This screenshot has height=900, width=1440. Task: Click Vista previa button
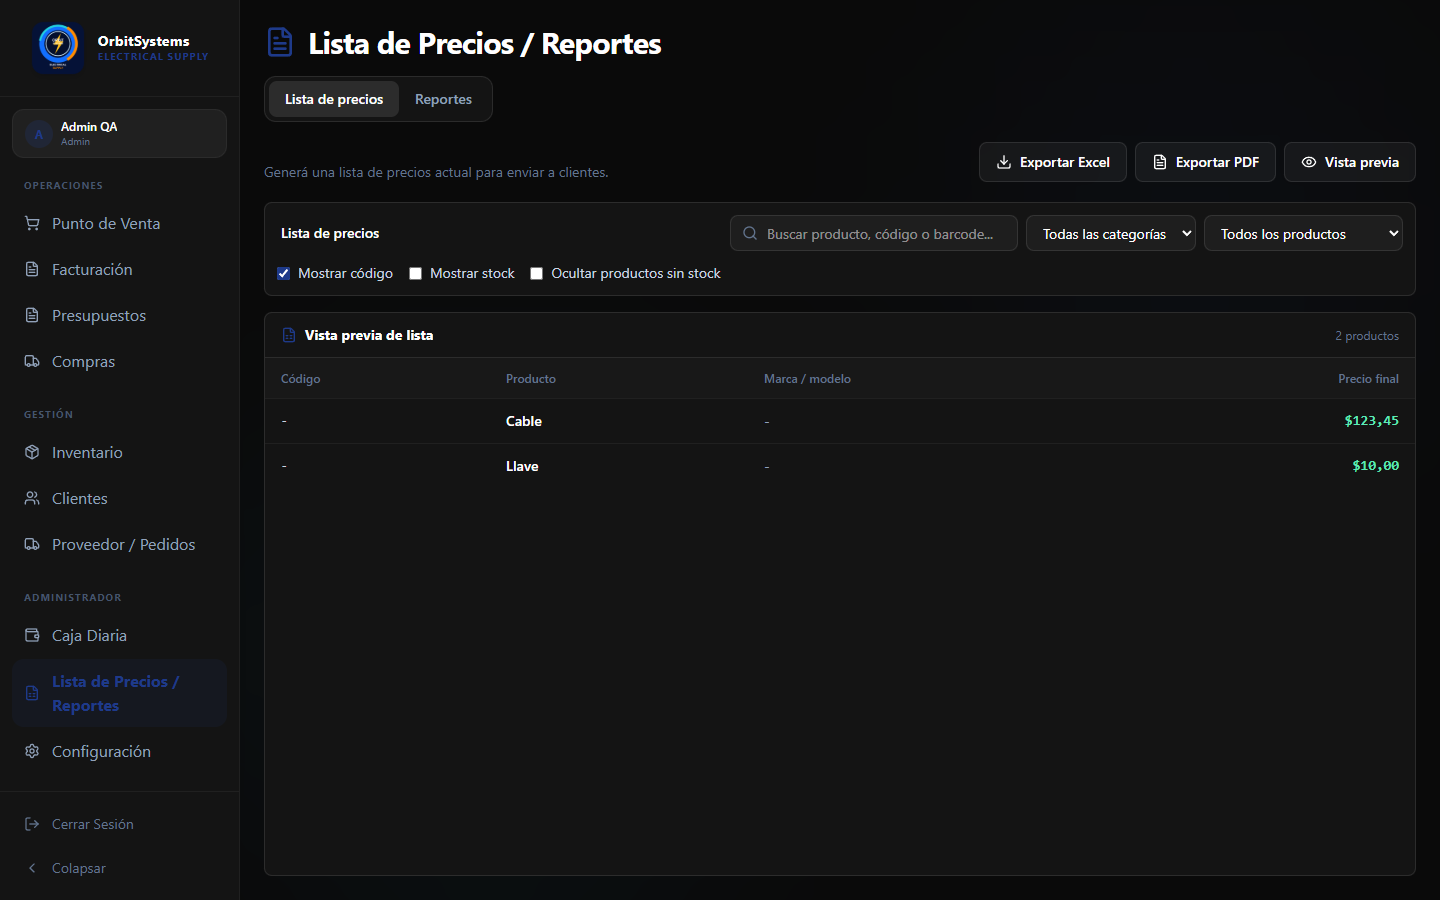[1349, 162]
